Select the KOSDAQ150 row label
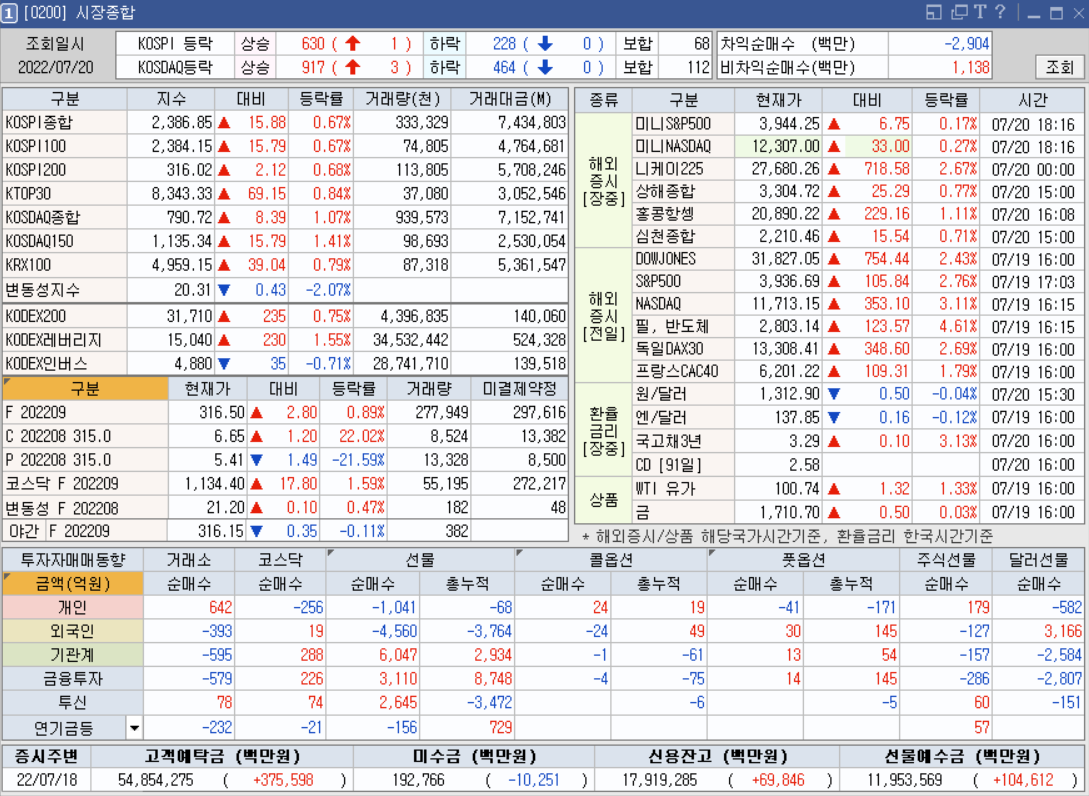 point(65,241)
